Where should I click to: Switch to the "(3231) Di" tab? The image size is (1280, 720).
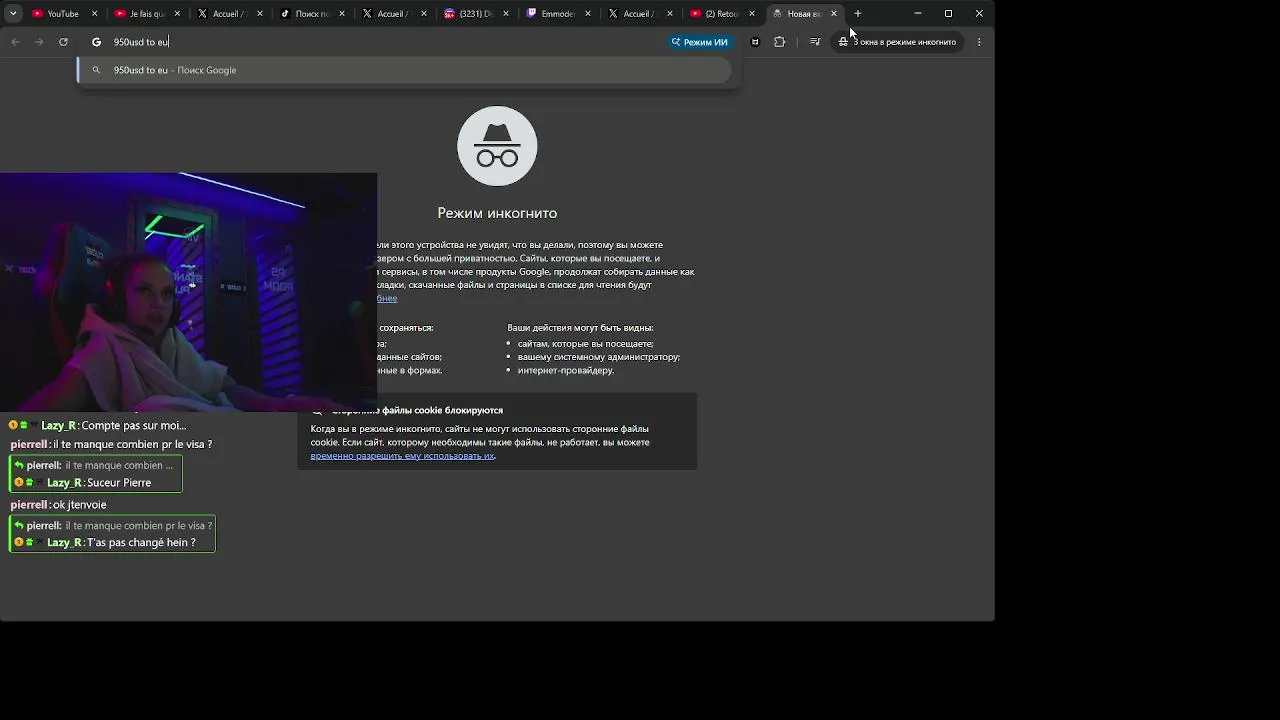(475, 14)
